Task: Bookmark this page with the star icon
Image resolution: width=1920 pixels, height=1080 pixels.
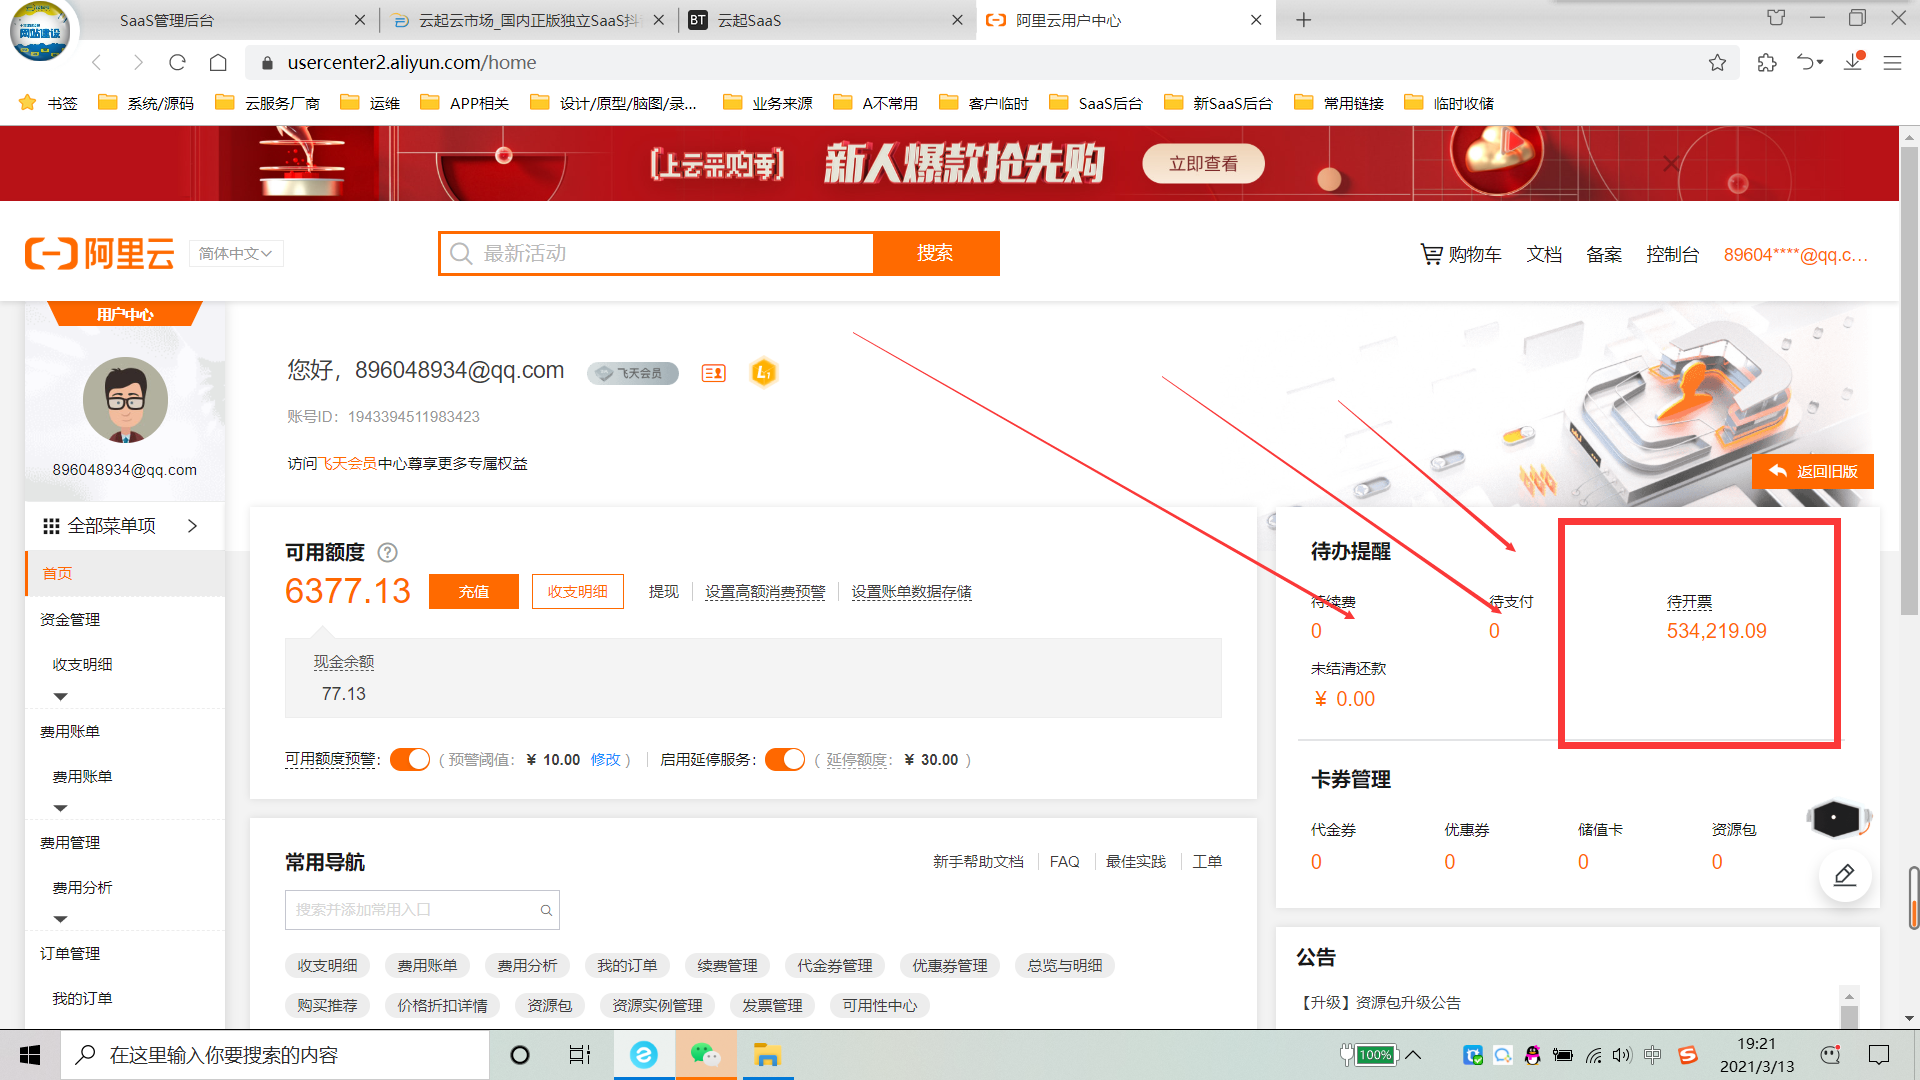Action: click(1717, 62)
